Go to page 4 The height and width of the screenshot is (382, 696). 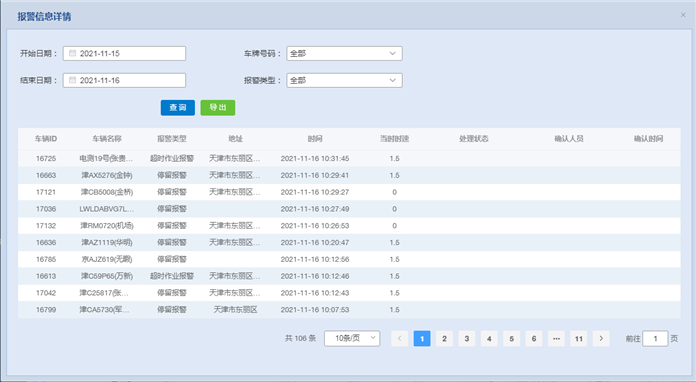pos(489,339)
